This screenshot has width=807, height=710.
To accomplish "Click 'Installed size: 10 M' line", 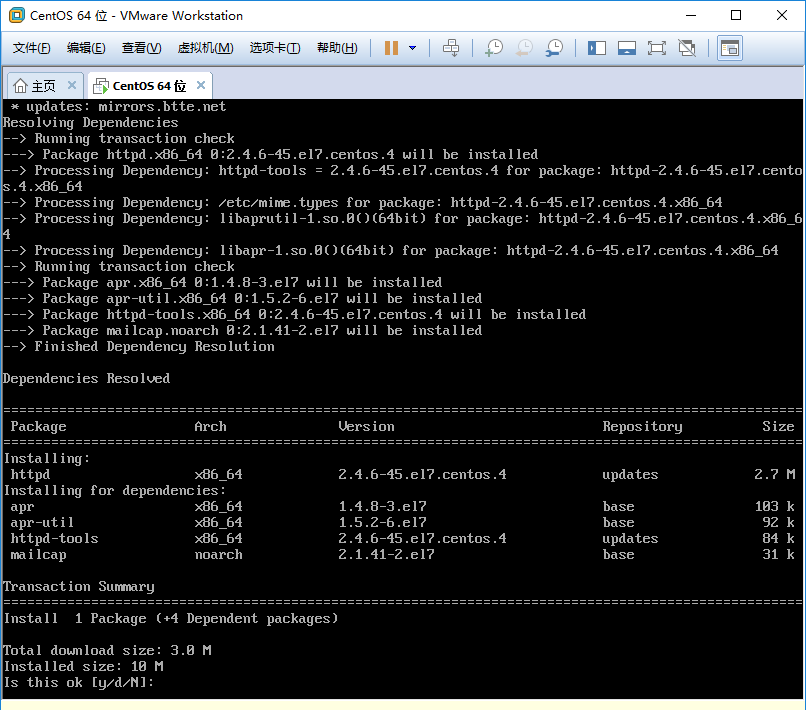I will tap(83, 667).
